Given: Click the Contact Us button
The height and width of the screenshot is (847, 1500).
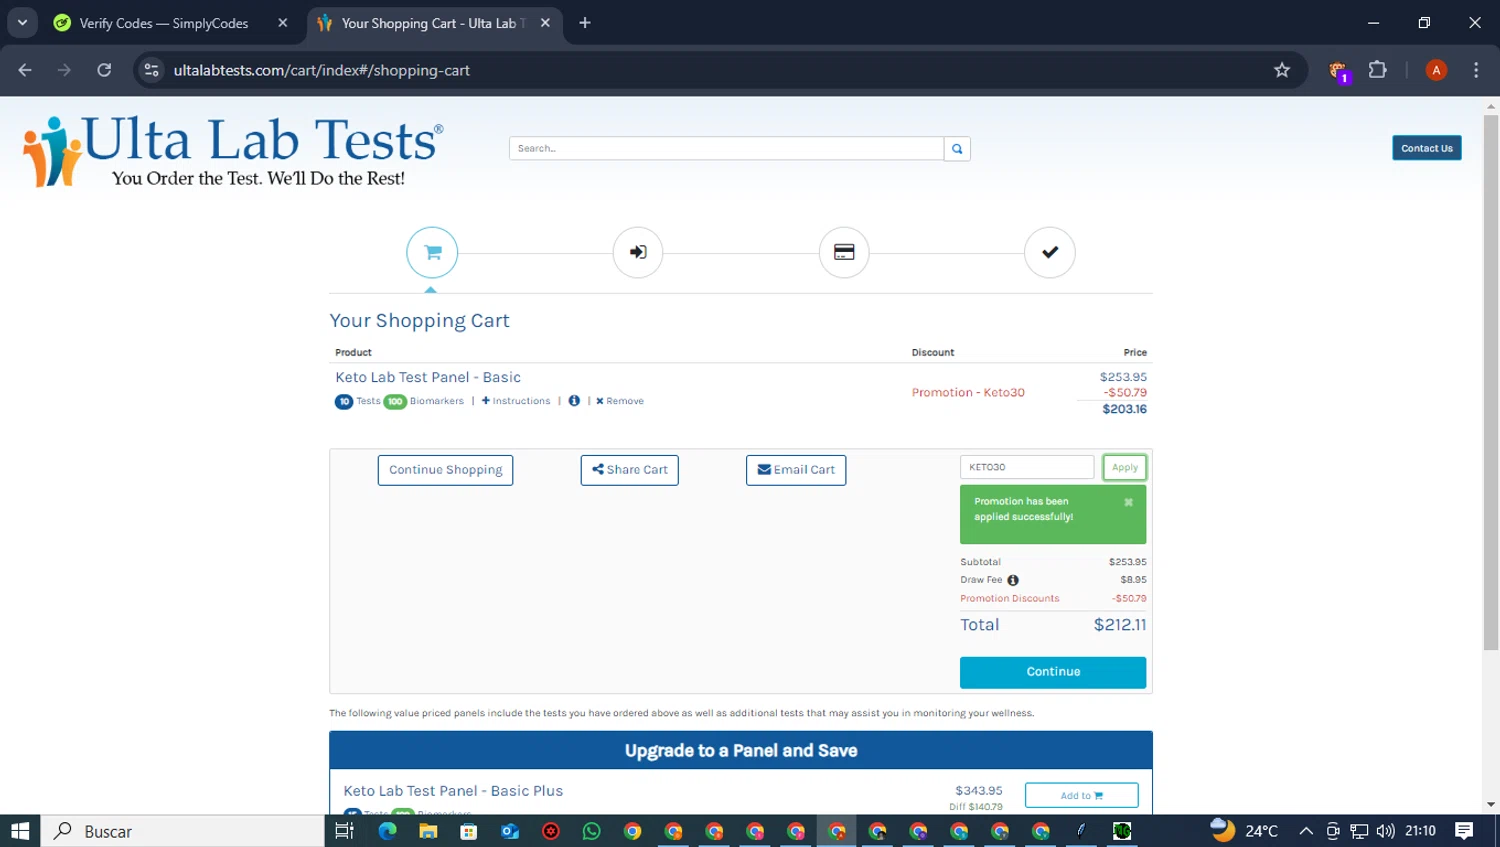Looking at the screenshot, I should click(x=1427, y=148).
